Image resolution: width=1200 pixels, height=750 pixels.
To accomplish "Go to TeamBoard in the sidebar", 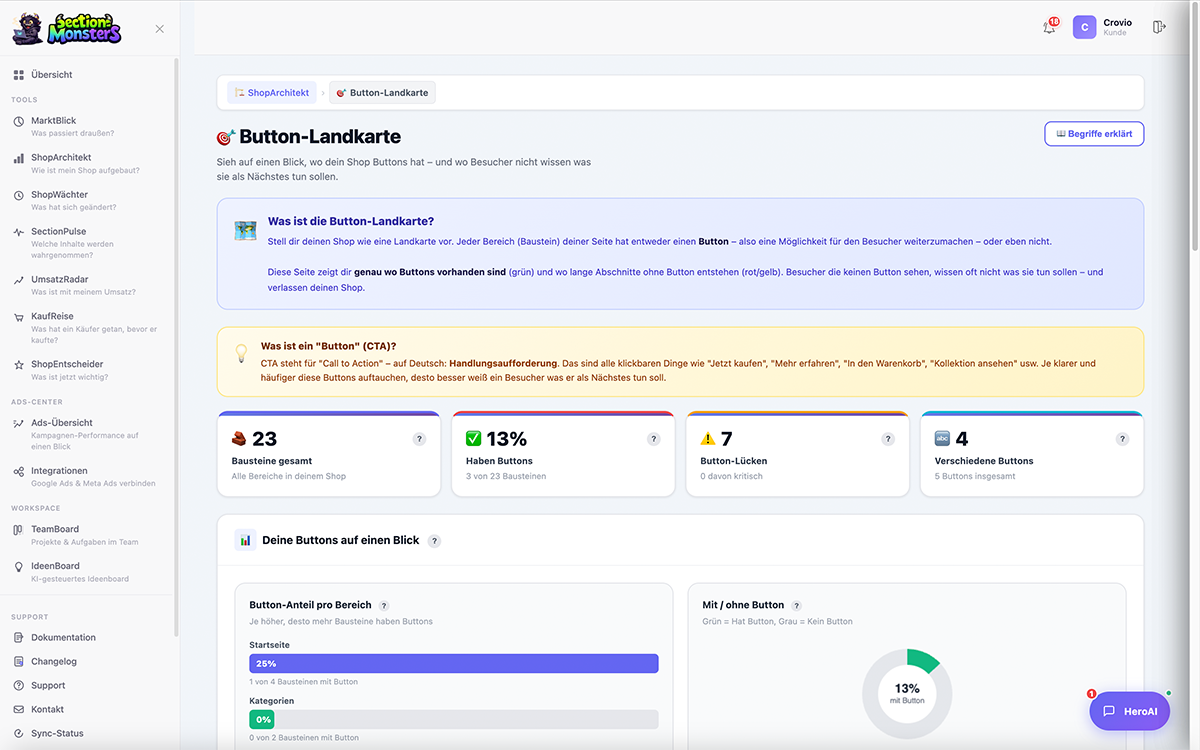I will [x=88, y=535].
